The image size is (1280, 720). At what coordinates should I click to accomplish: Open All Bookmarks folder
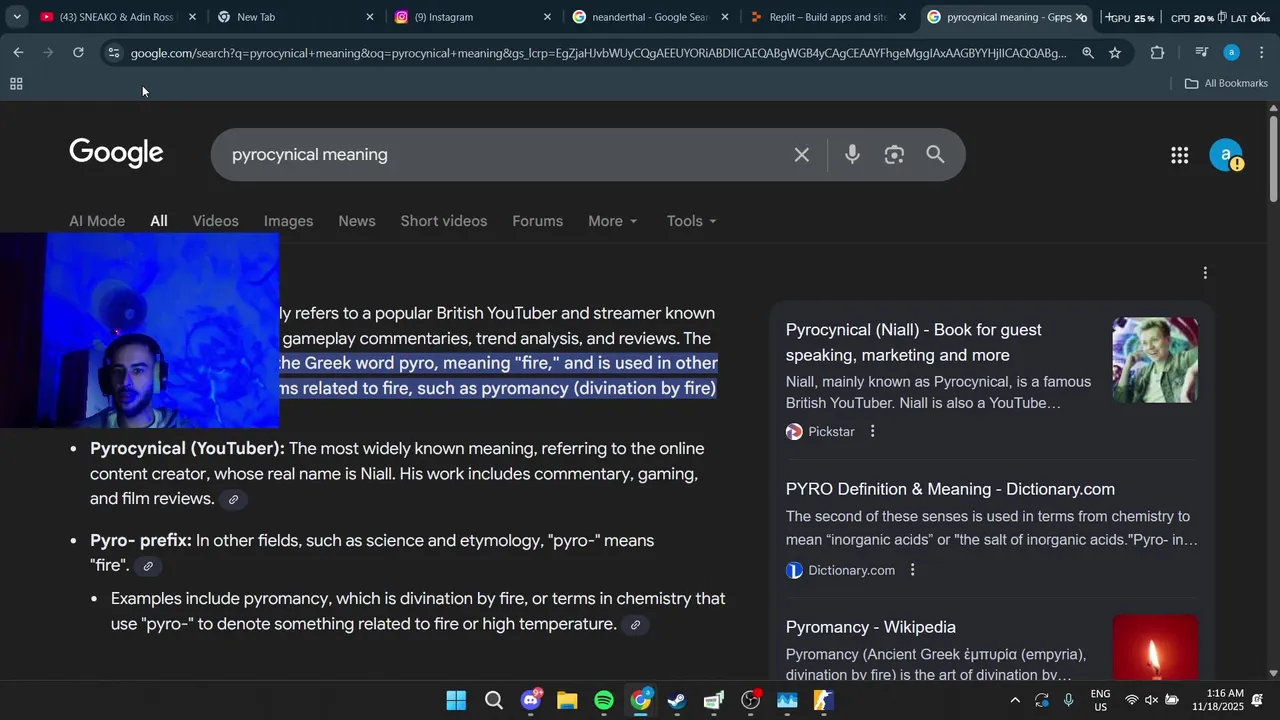pos(1226,84)
